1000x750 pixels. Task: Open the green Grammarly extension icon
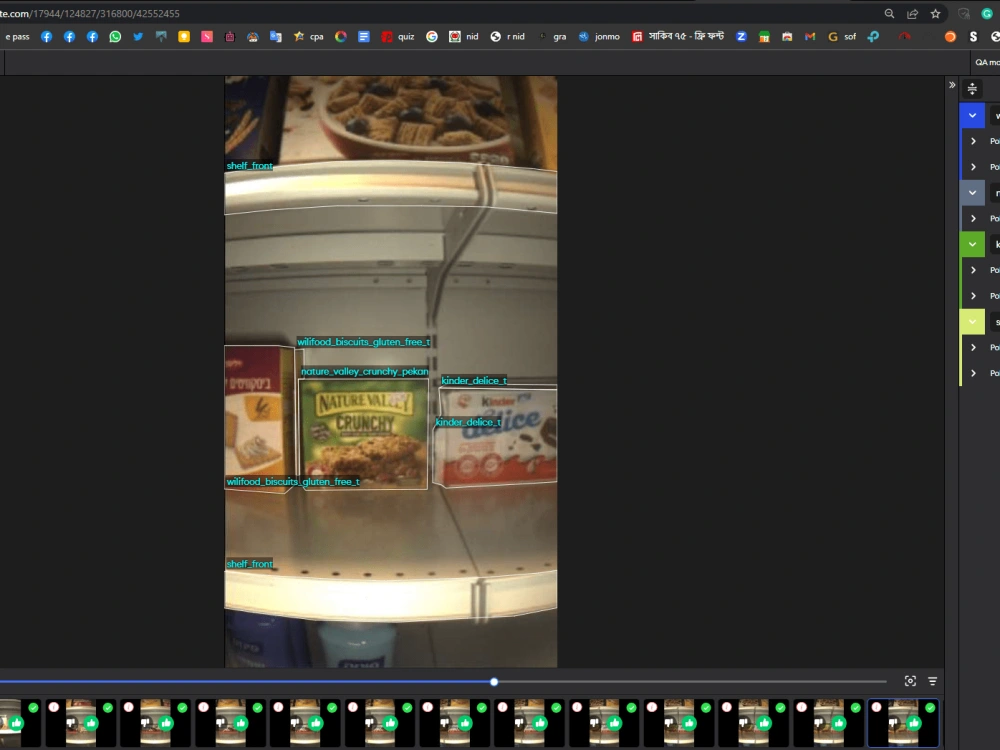987,13
